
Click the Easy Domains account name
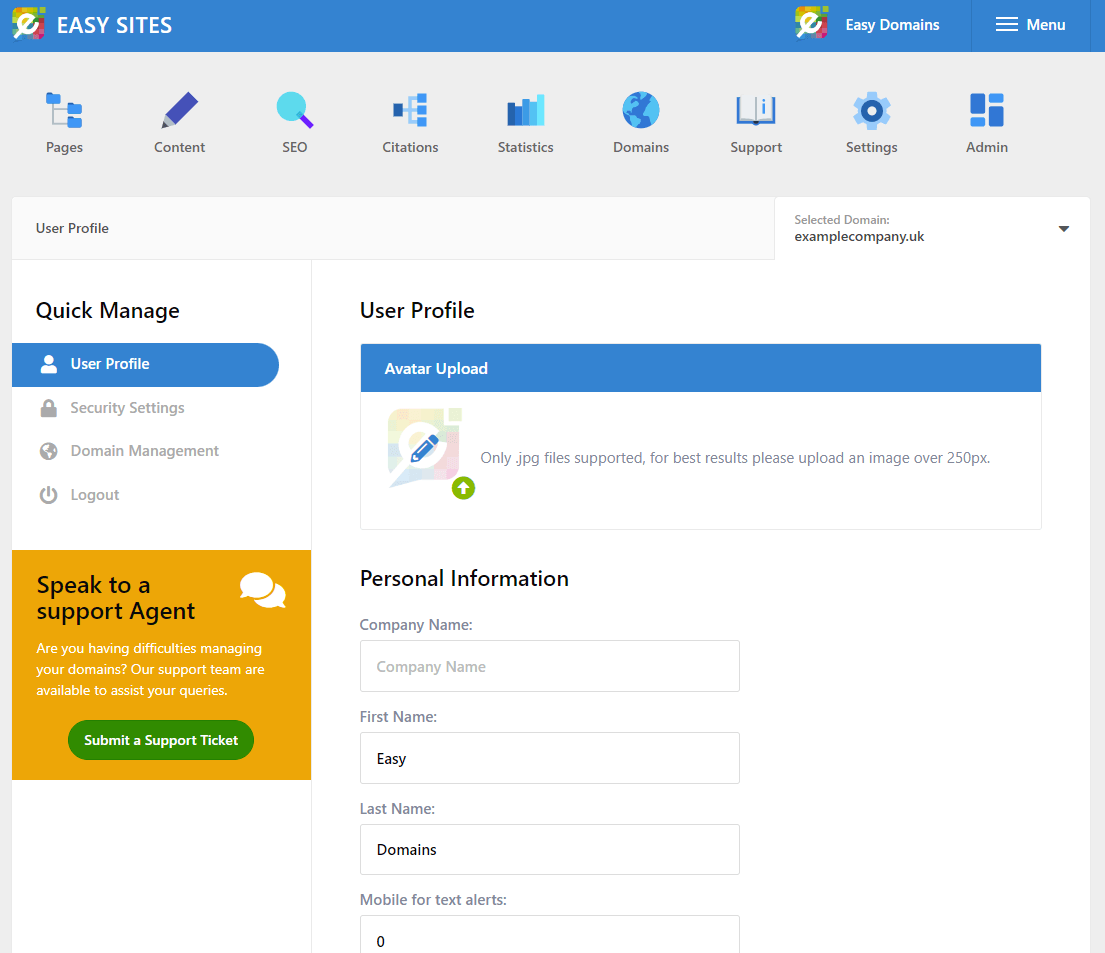892,25
